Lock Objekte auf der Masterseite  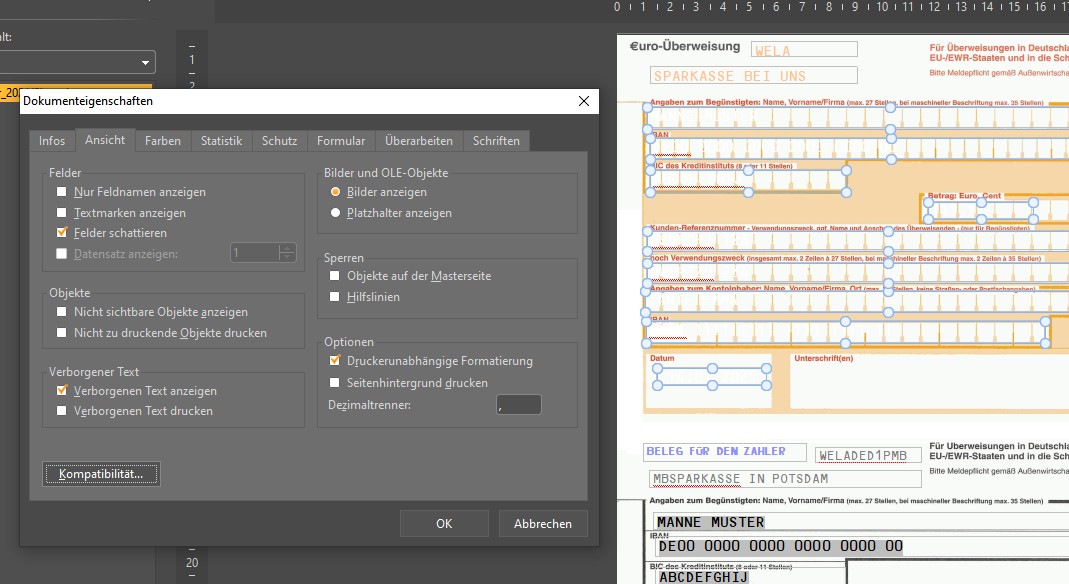click(x=335, y=276)
